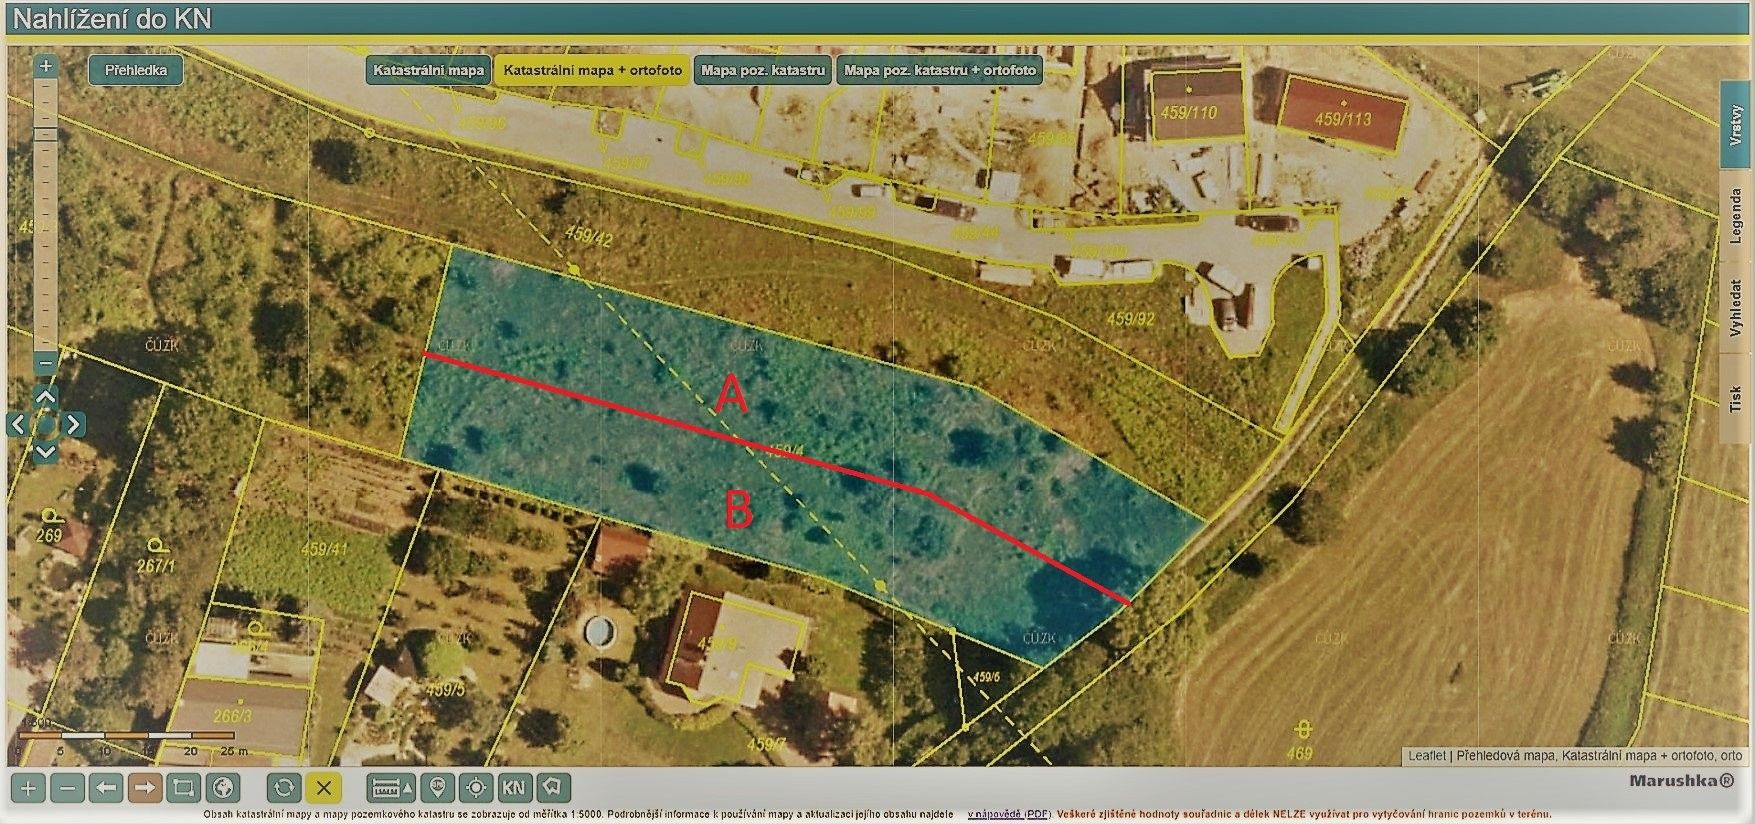Image resolution: width=1755 pixels, height=824 pixels.
Task: Expand the Vyhledat search side tab
Action: pyautogui.click(x=1736, y=307)
